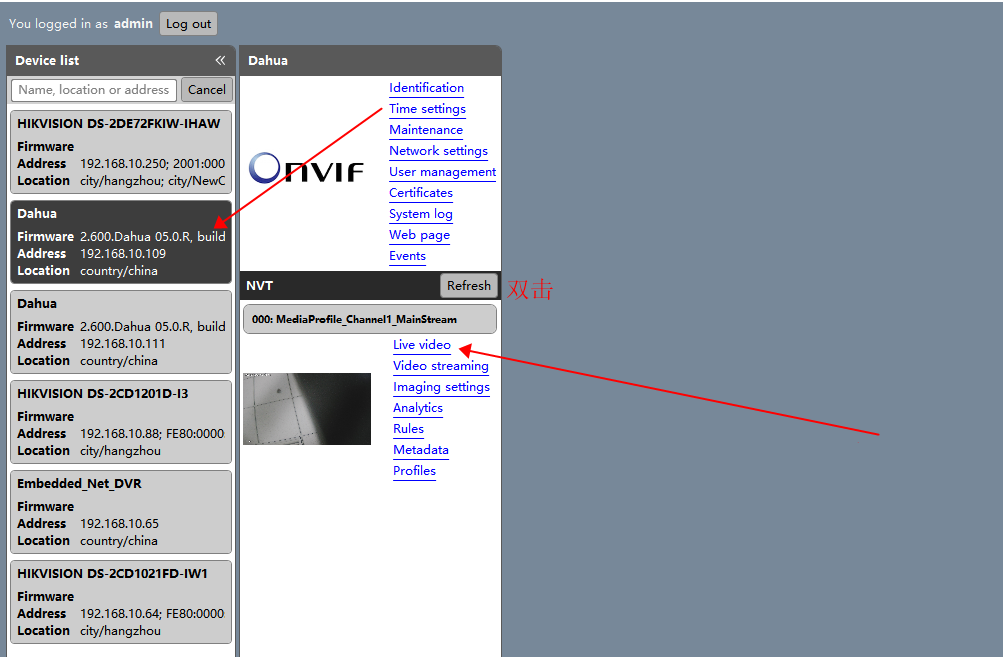Viewport: 1003px width, 657px height.
Task: Open the Profiles link
Action: tap(414, 471)
